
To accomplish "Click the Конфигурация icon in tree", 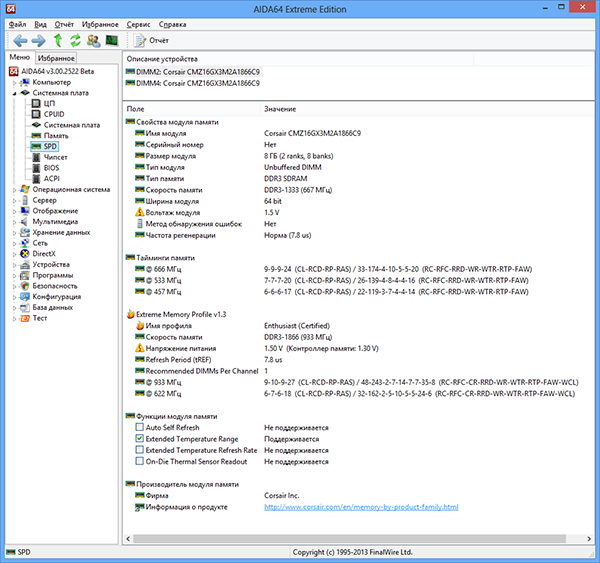I will point(25,297).
